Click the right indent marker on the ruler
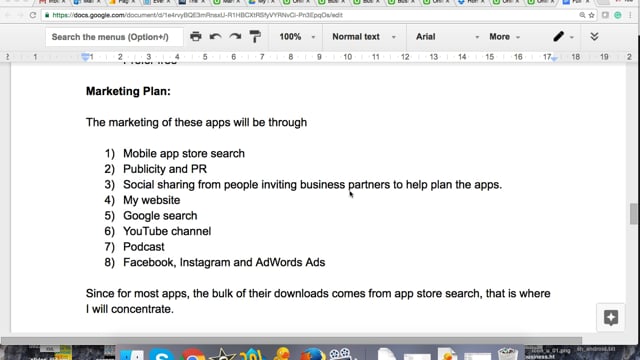 tap(554, 58)
